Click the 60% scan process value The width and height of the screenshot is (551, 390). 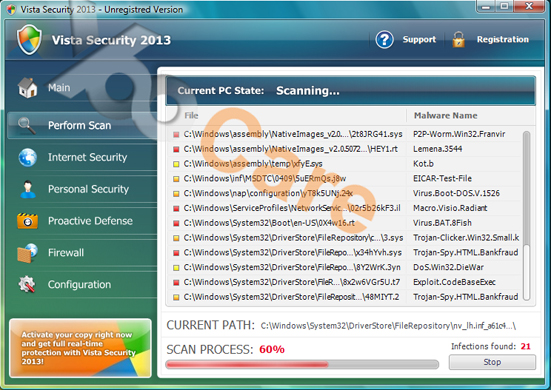tap(272, 349)
